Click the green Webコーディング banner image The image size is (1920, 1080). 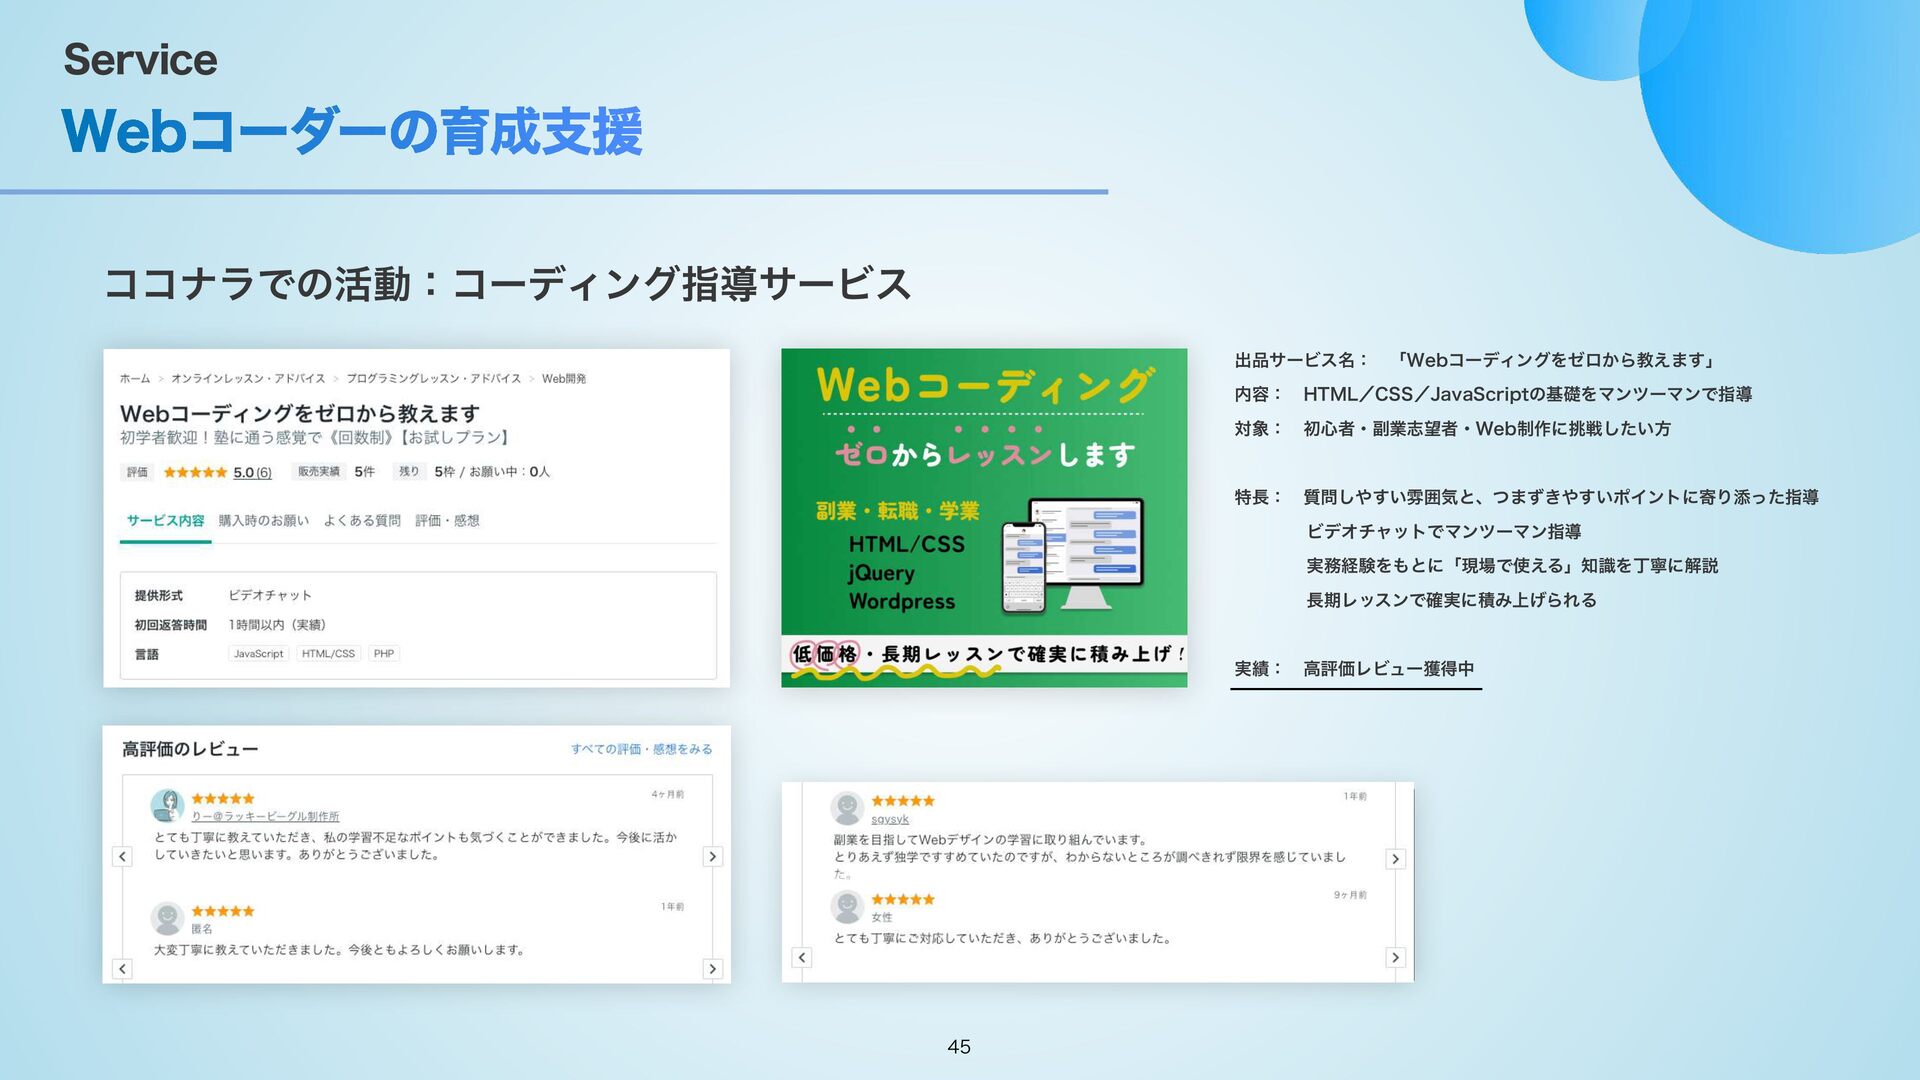pos(984,517)
